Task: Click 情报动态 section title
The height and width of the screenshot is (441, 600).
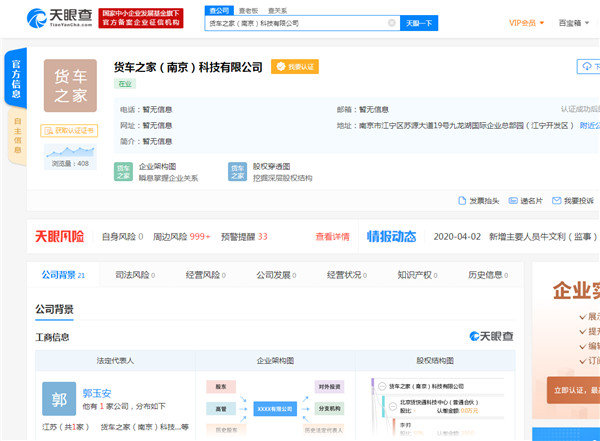Action: pyautogui.click(x=391, y=237)
